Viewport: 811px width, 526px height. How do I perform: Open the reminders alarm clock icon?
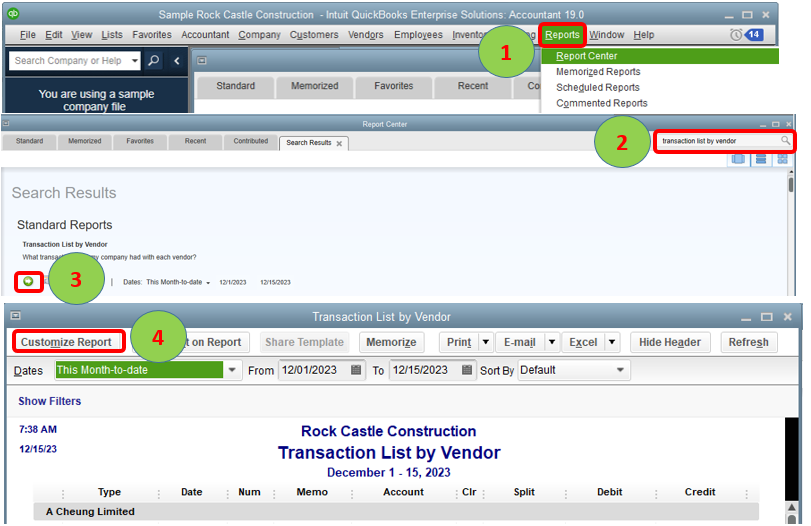click(735, 35)
